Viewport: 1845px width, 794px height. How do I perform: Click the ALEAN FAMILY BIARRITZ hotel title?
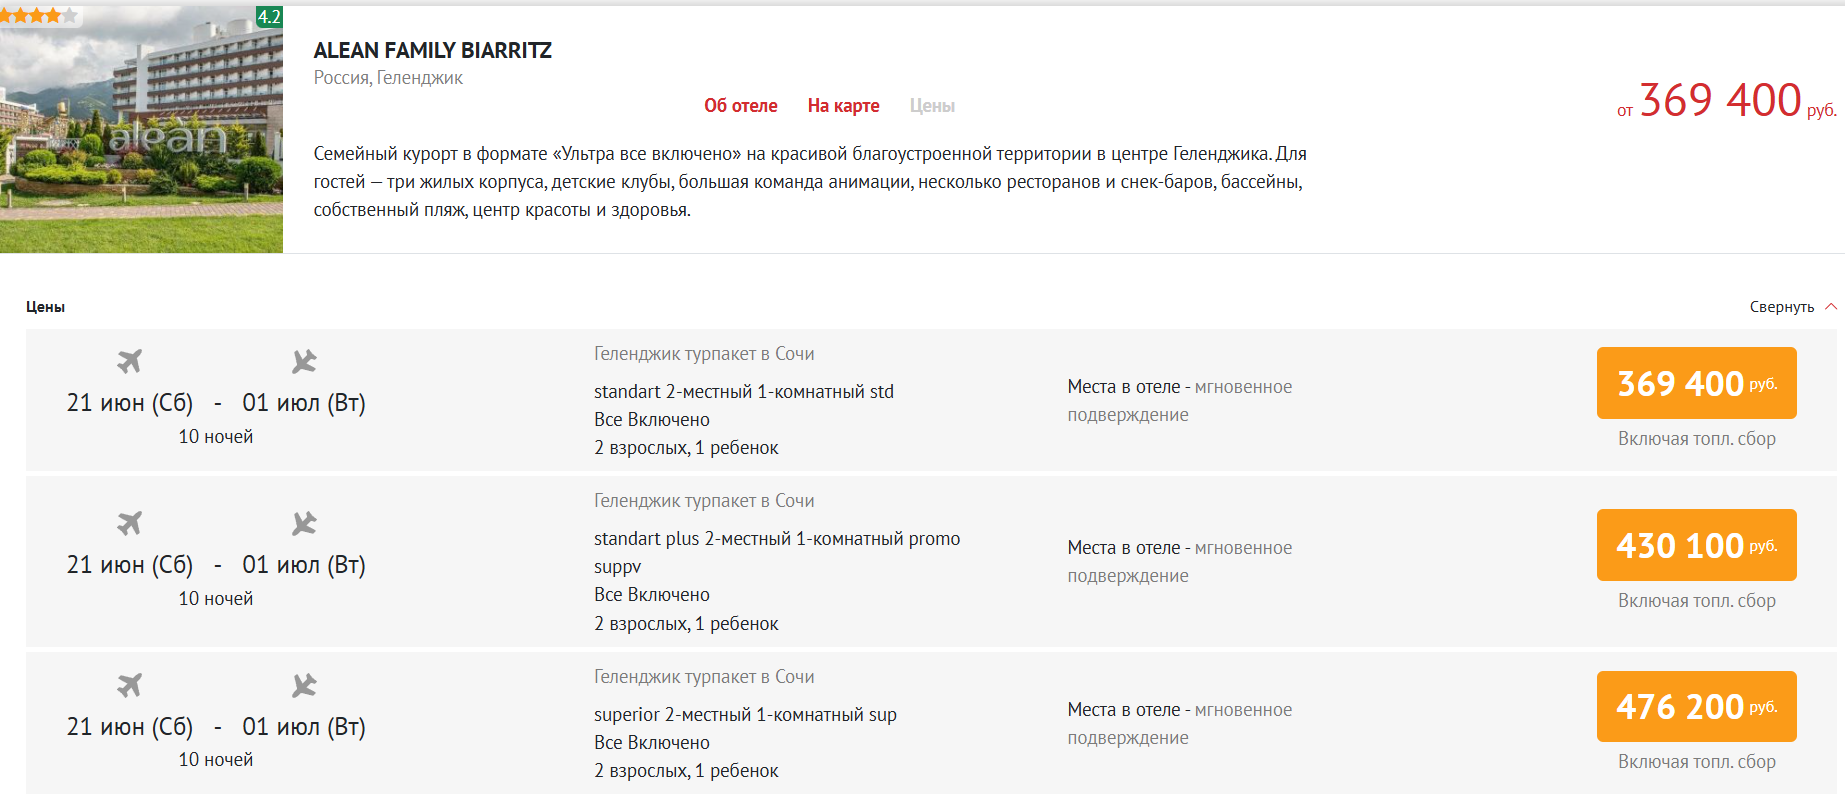point(432,51)
